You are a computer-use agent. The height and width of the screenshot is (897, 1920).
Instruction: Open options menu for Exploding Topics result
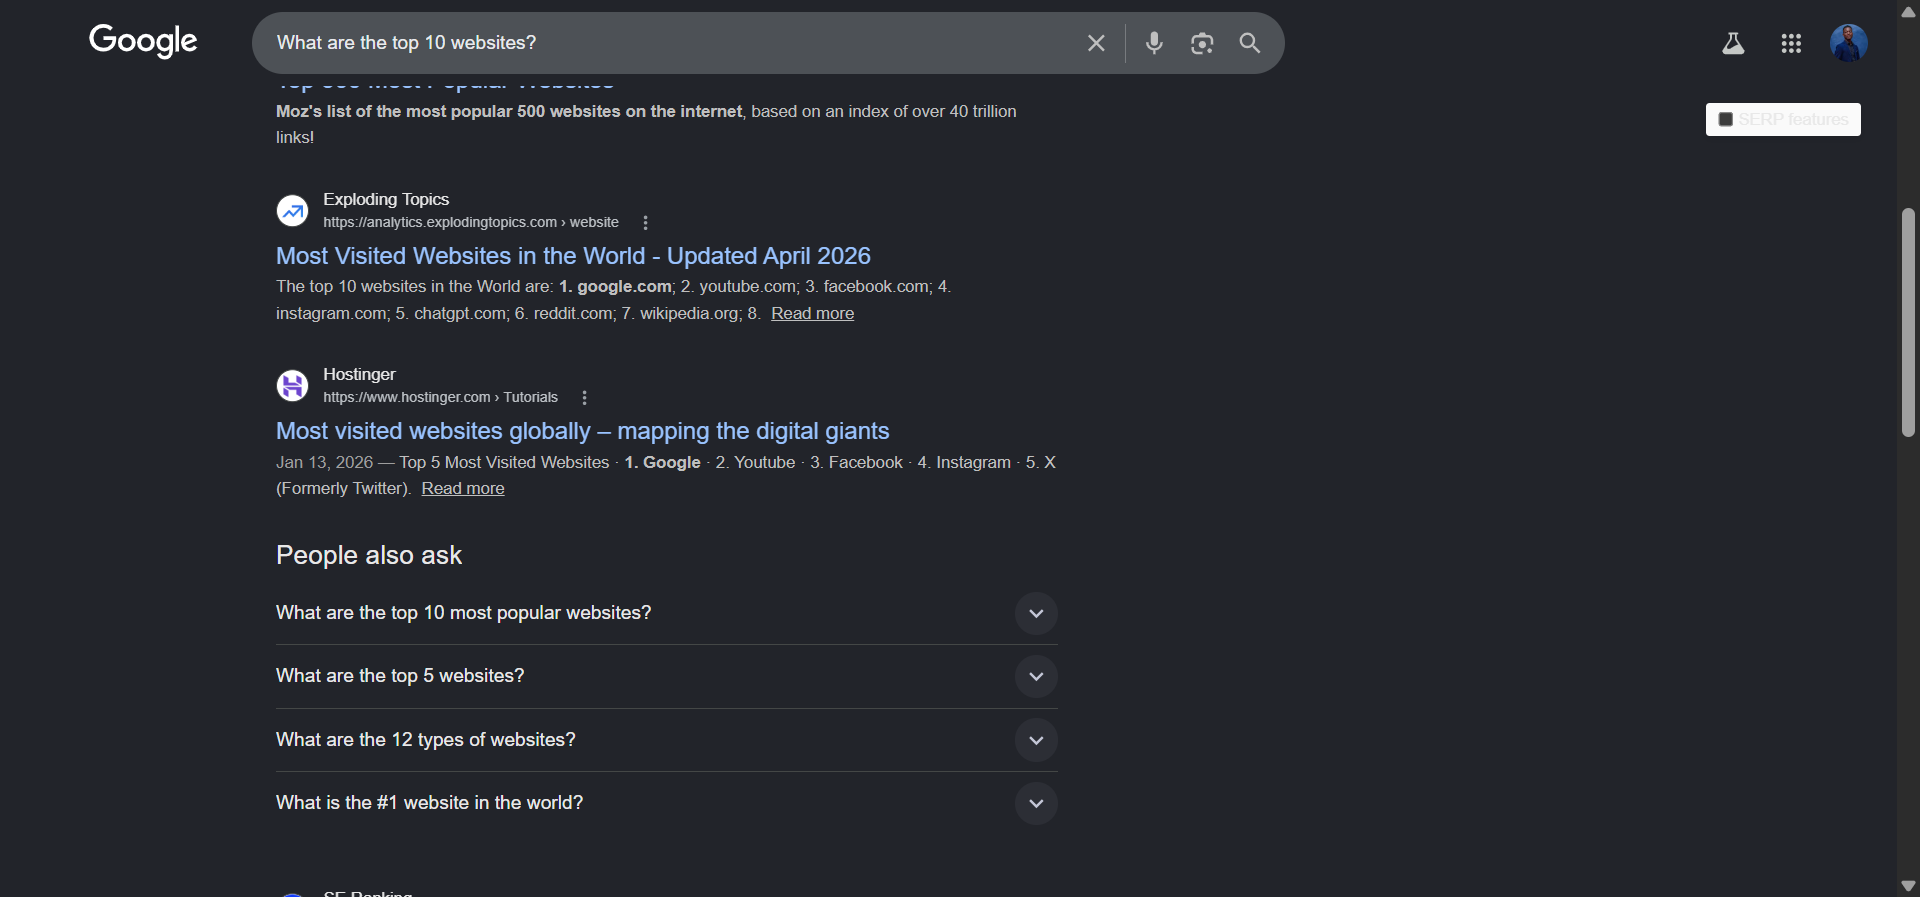click(645, 222)
